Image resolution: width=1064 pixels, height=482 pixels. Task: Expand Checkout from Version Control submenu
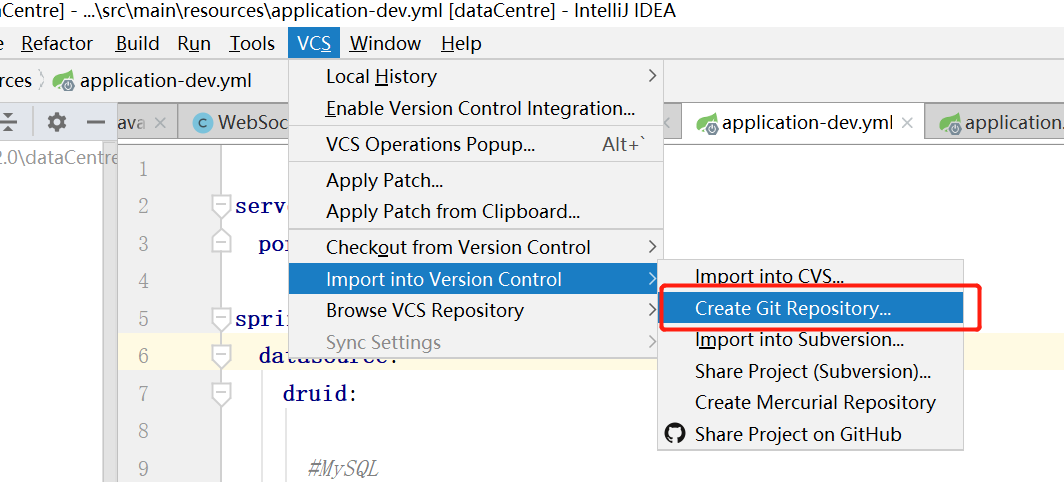coord(476,247)
